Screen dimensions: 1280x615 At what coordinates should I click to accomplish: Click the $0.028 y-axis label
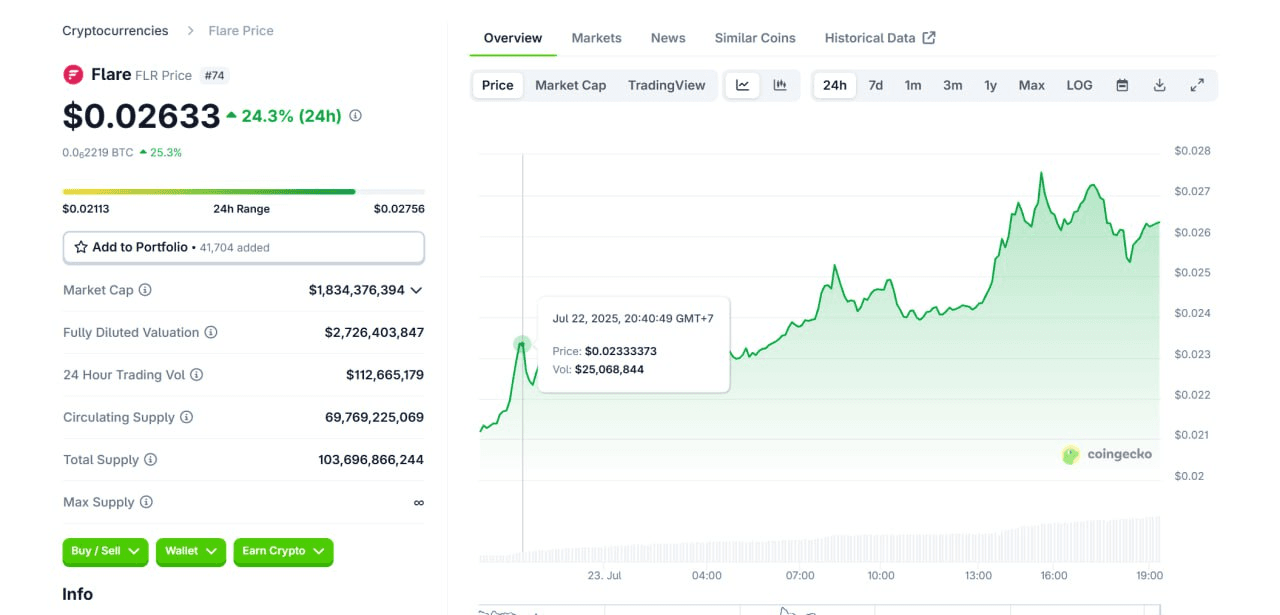[x=1192, y=151]
